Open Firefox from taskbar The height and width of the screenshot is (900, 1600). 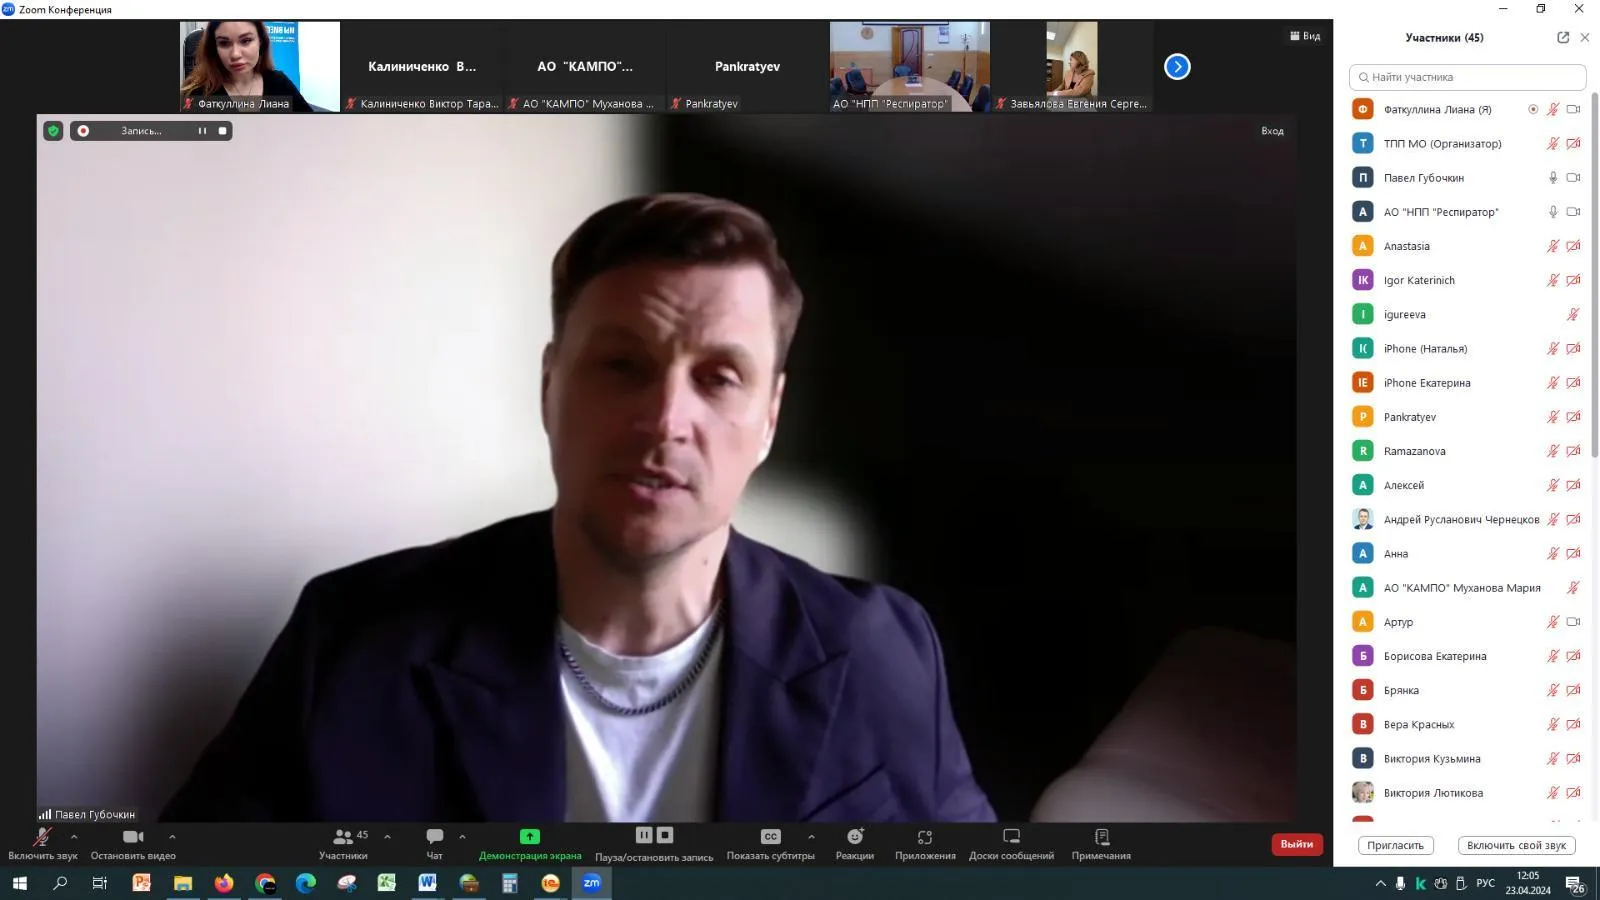pos(223,883)
